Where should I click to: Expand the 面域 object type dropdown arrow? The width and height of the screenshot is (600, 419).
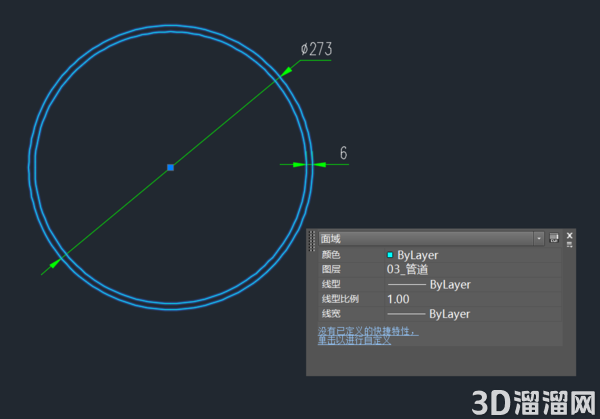[x=539, y=238]
